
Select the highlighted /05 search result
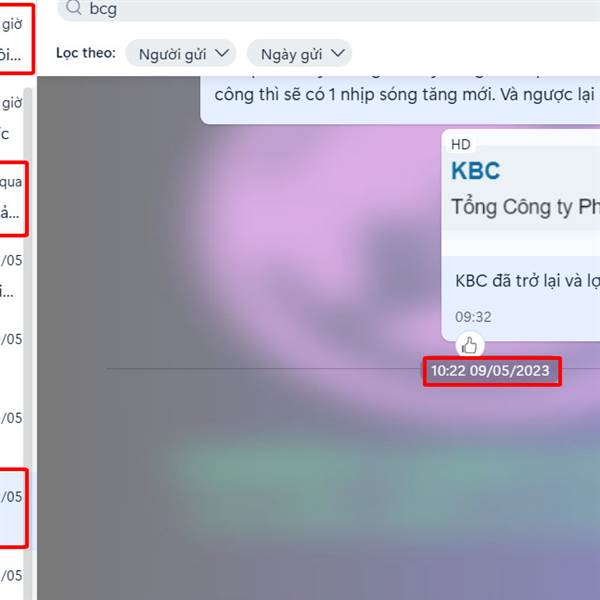tap(11, 509)
